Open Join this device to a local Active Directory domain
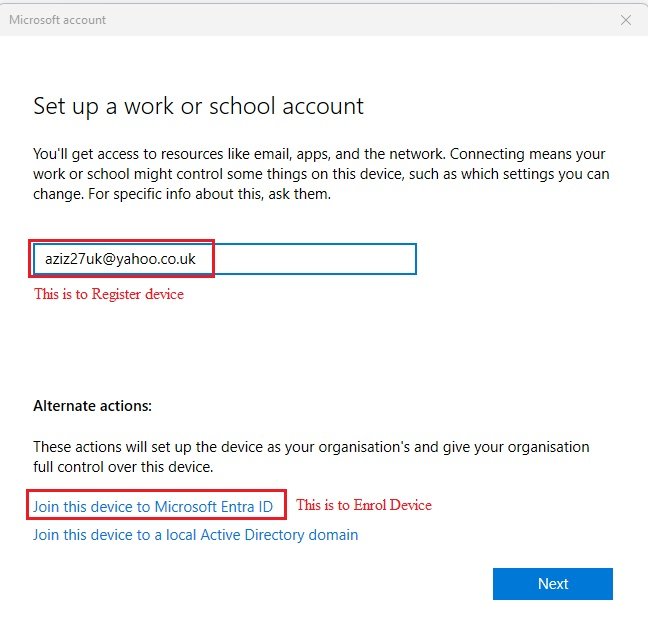The height and width of the screenshot is (632, 651). click(x=196, y=535)
